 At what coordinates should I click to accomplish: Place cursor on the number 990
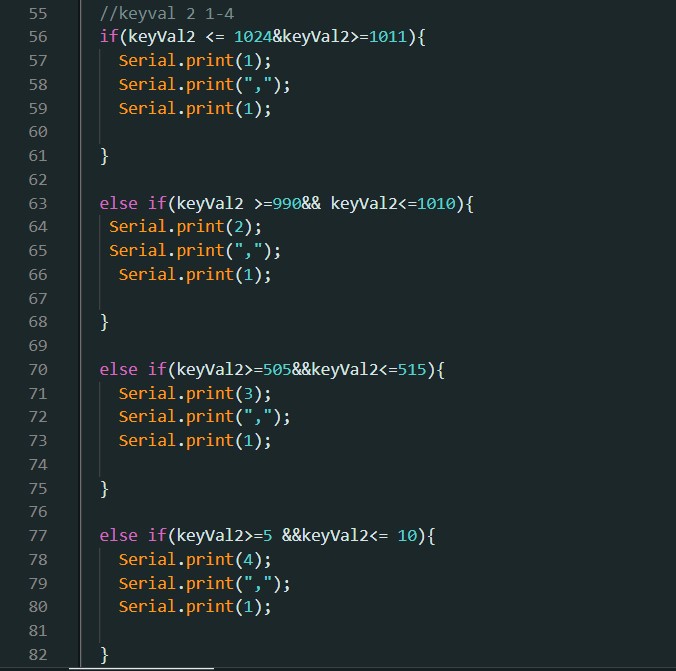(x=287, y=203)
